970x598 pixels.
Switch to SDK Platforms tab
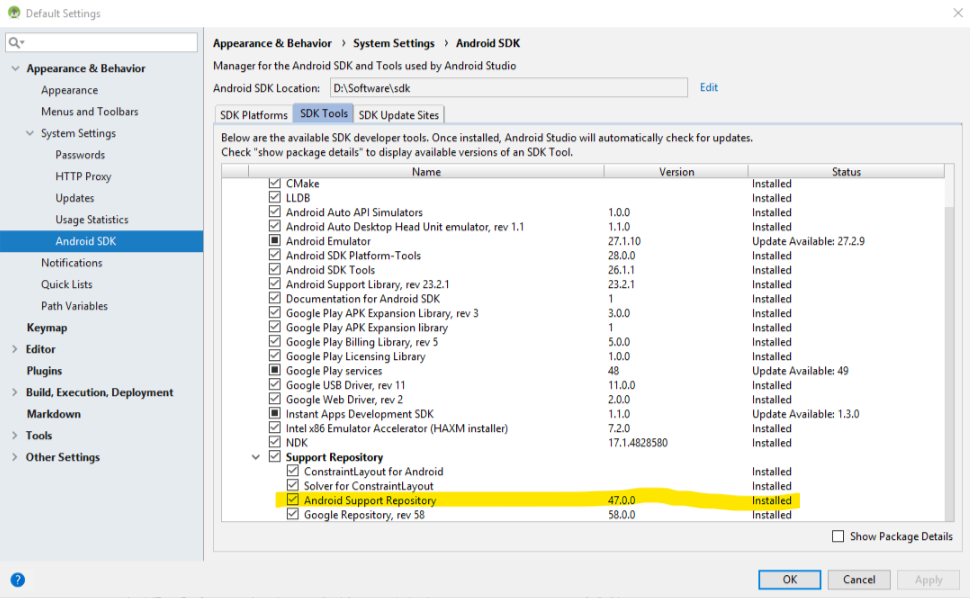click(x=254, y=115)
